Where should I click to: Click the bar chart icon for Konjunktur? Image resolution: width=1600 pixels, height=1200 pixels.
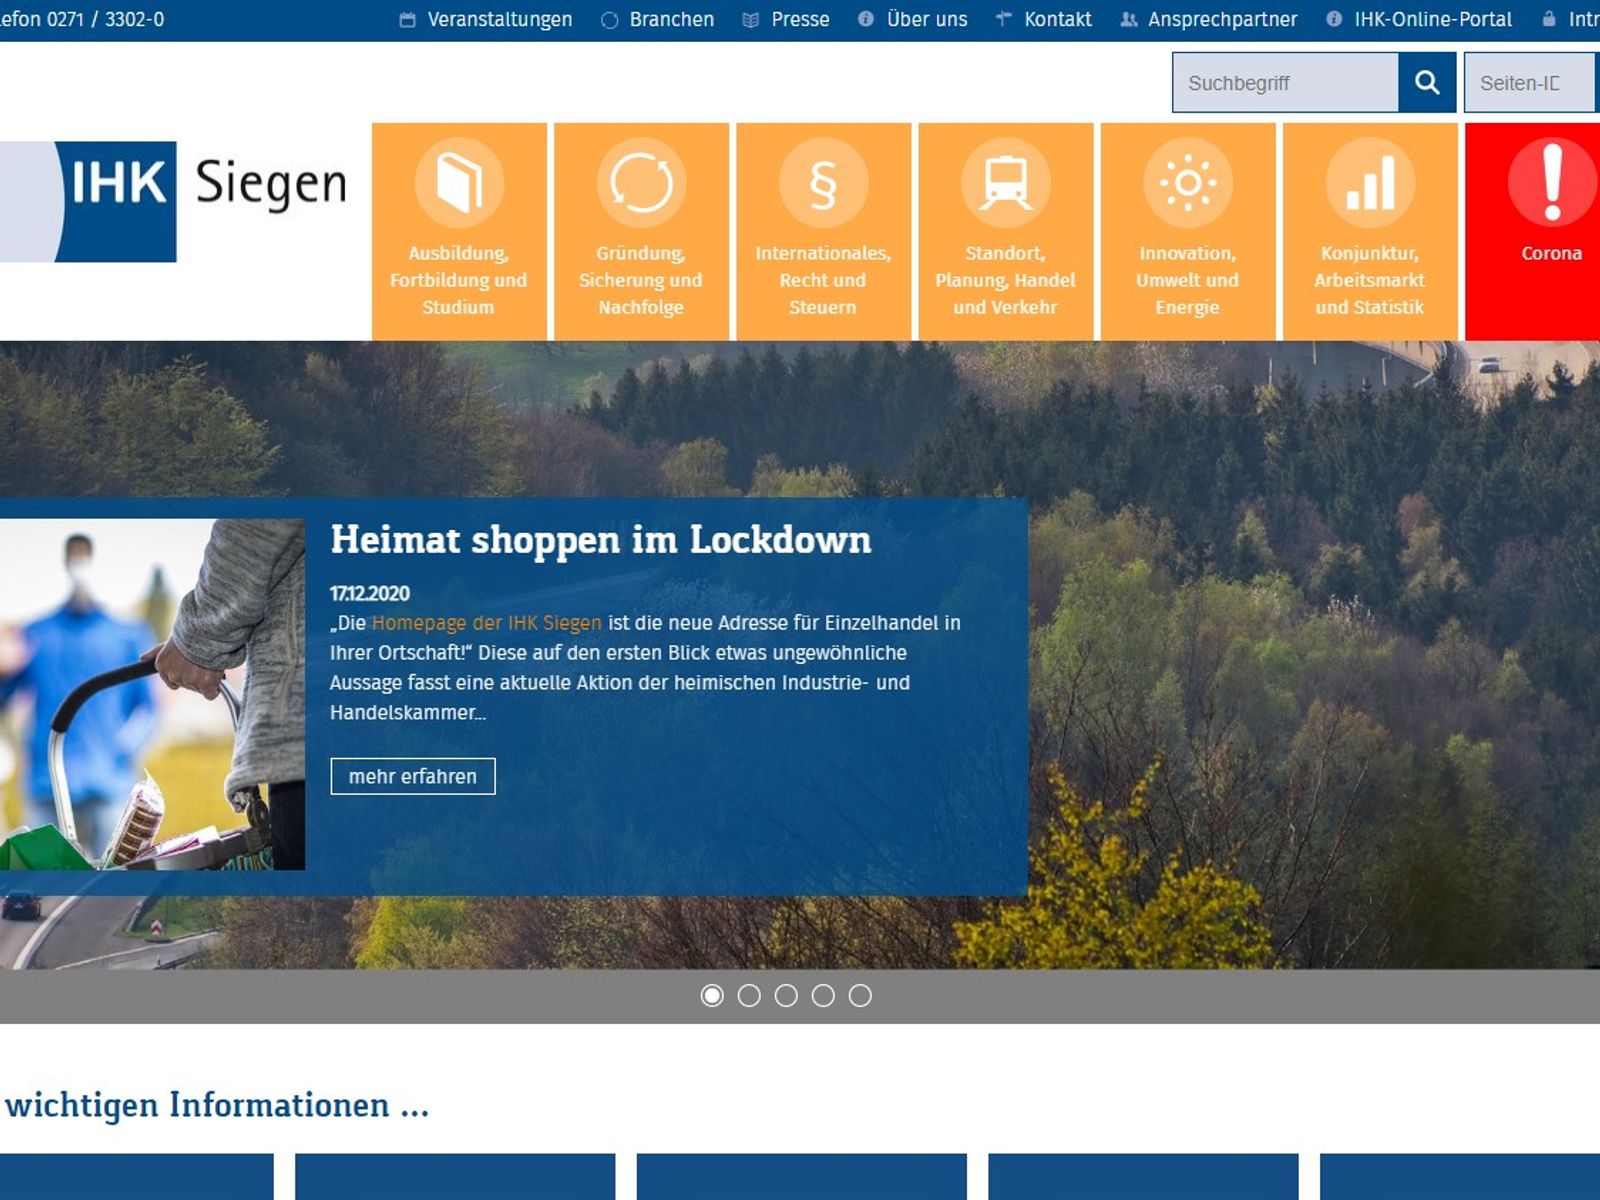[x=1370, y=182]
